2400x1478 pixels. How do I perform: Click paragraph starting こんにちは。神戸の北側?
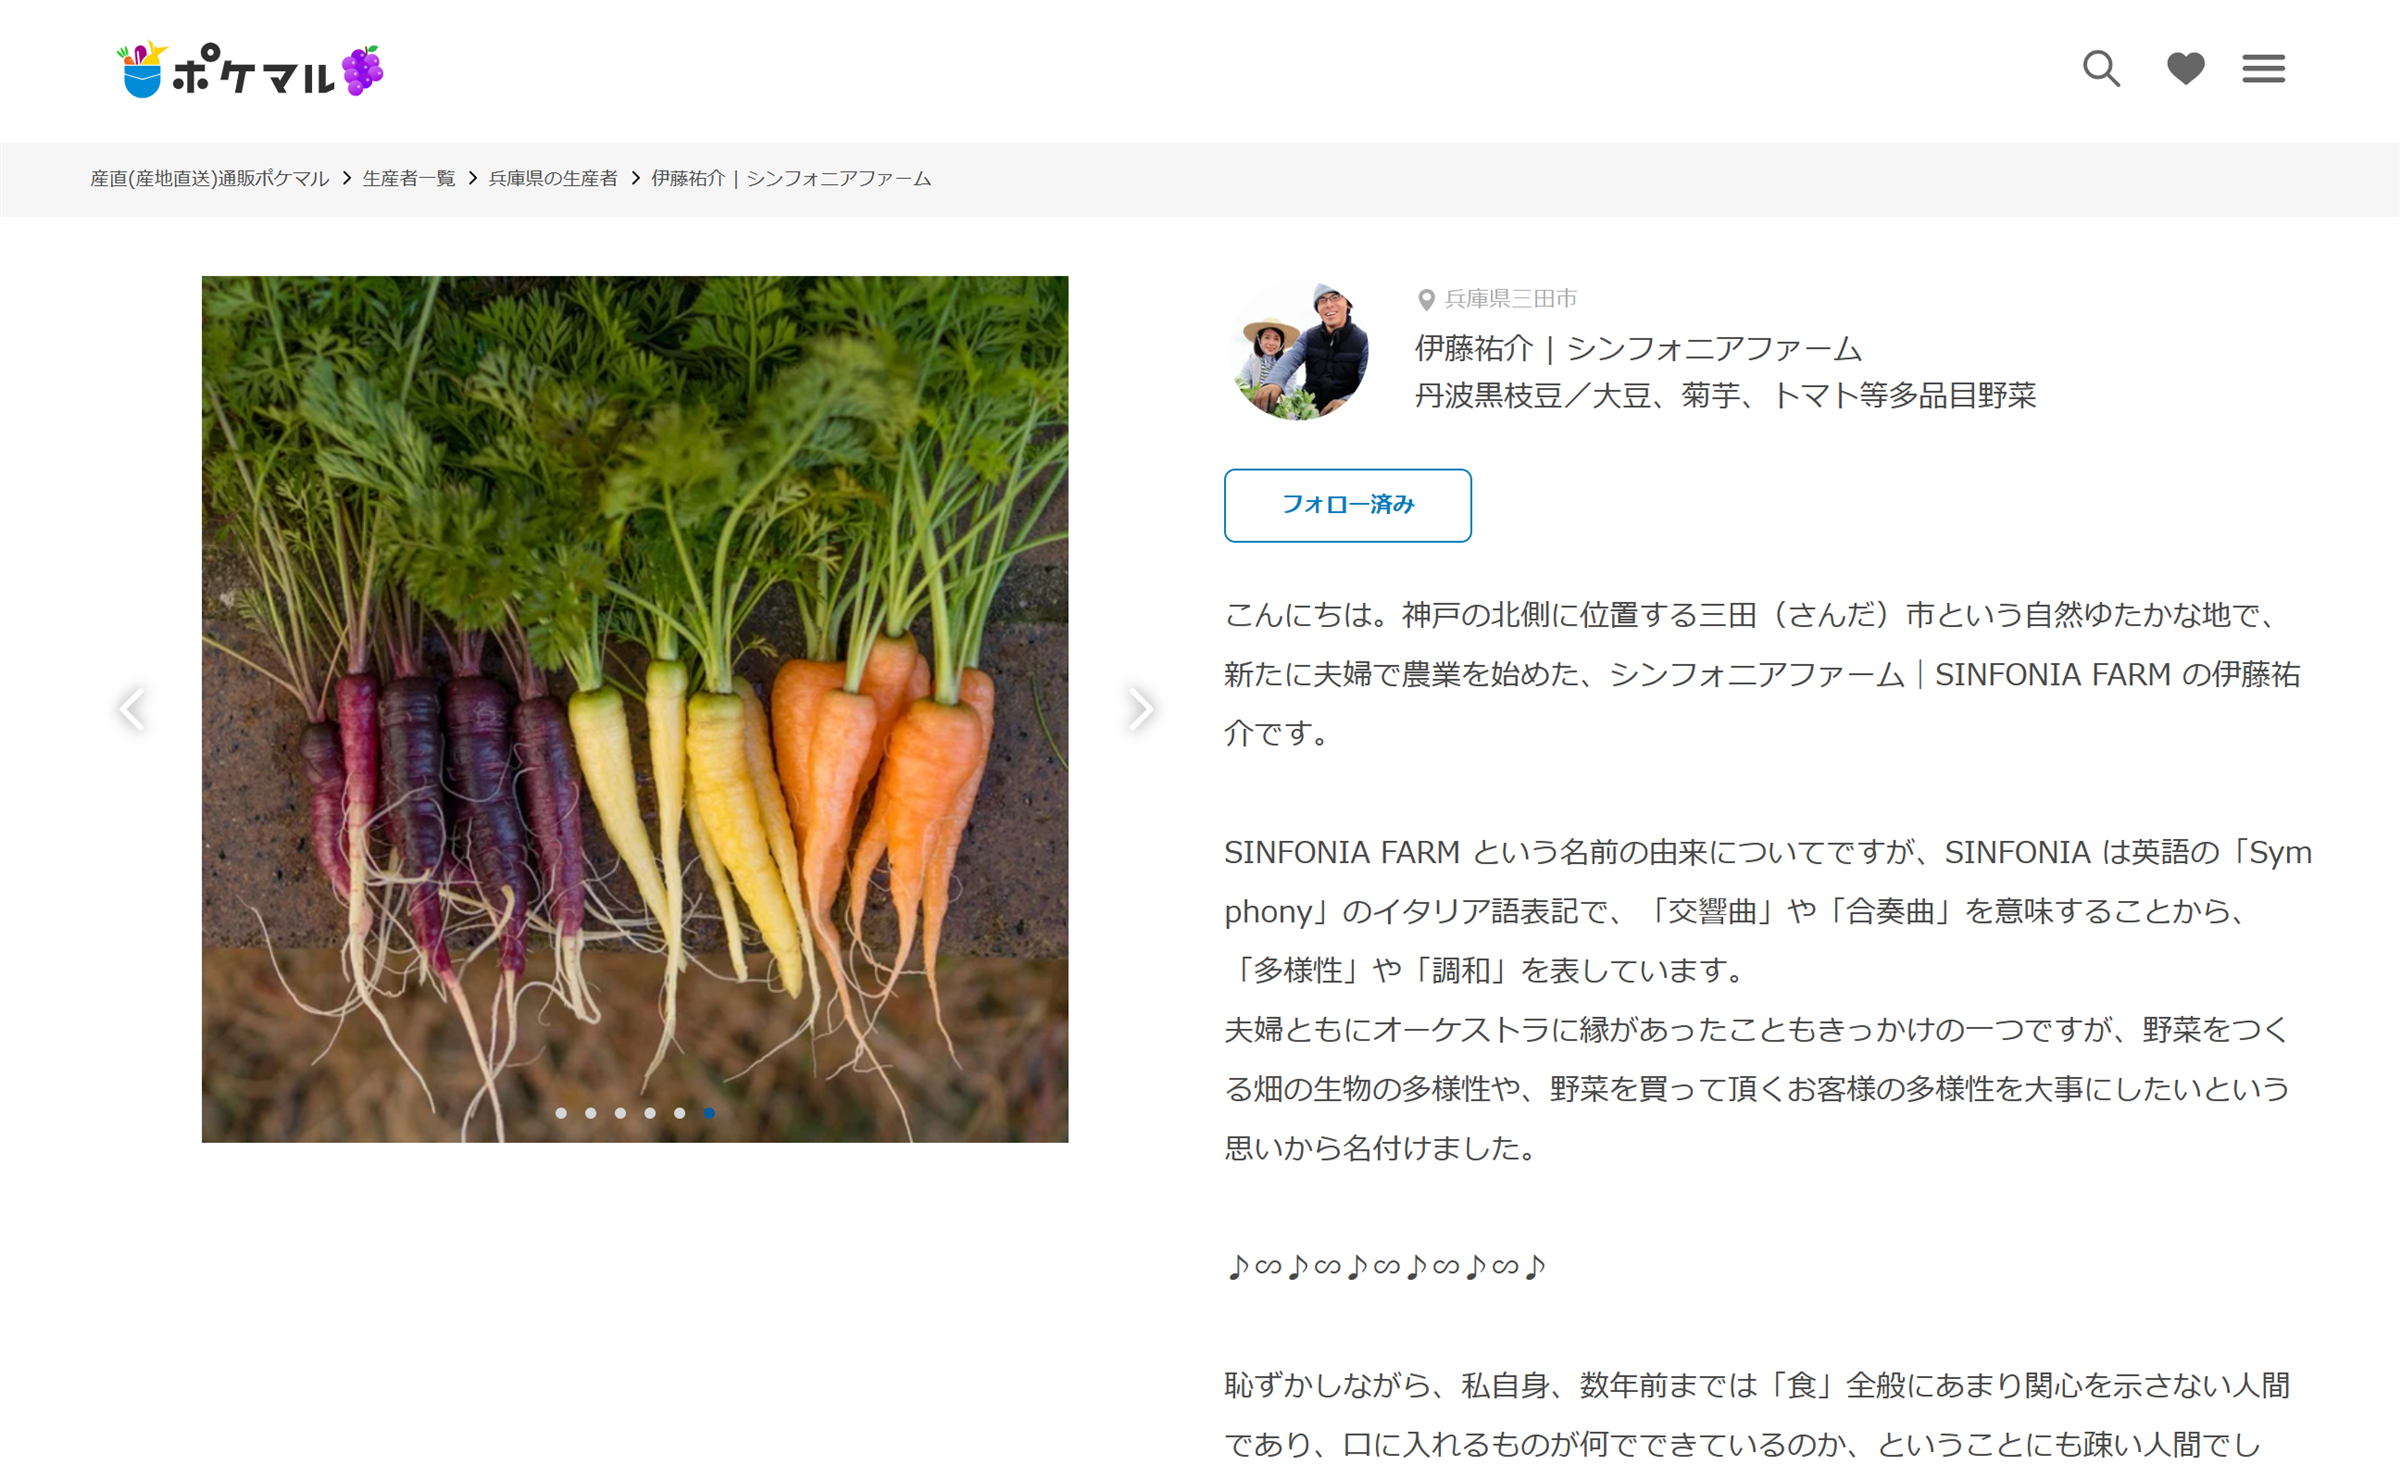1763,673
